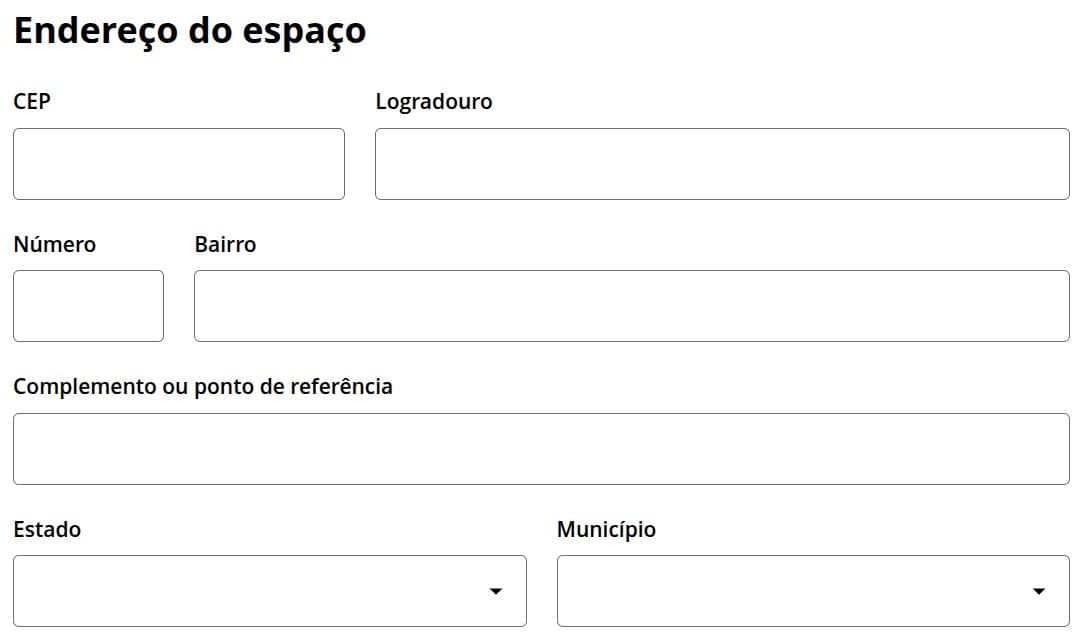
Task: Click the Município dropdown arrow icon
Action: coord(1038,591)
